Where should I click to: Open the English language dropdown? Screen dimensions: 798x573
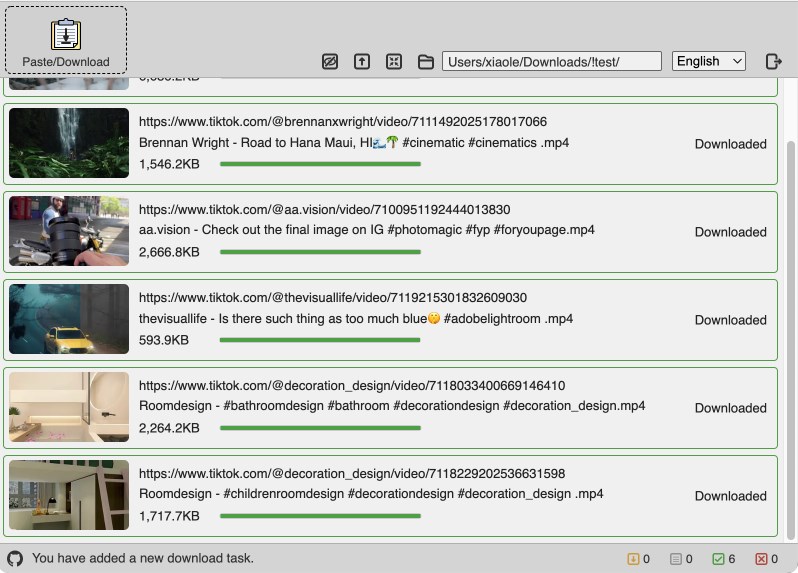click(708, 61)
